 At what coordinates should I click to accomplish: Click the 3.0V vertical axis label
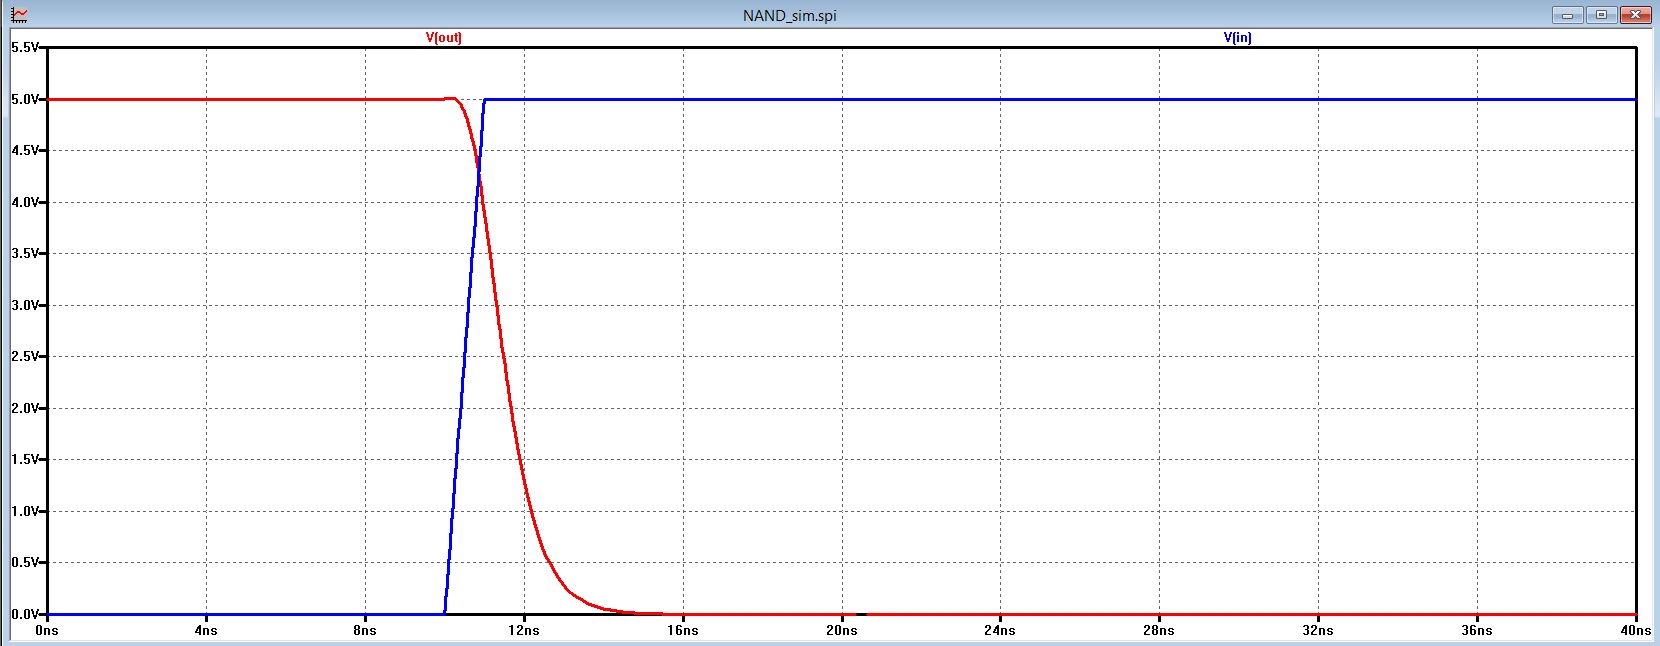click(x=24, y=305)
